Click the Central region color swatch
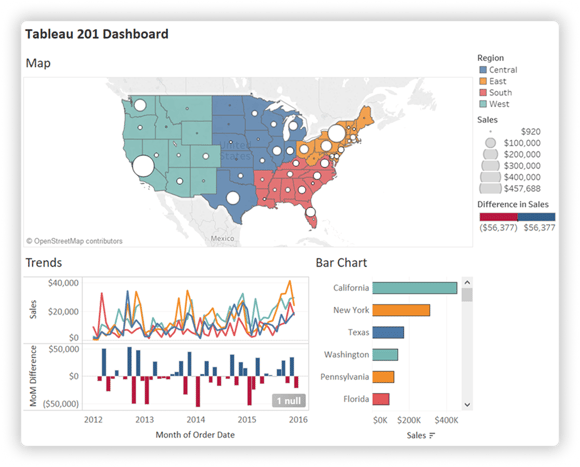This screenshot has height=467, width=580. tap(483, 70)
